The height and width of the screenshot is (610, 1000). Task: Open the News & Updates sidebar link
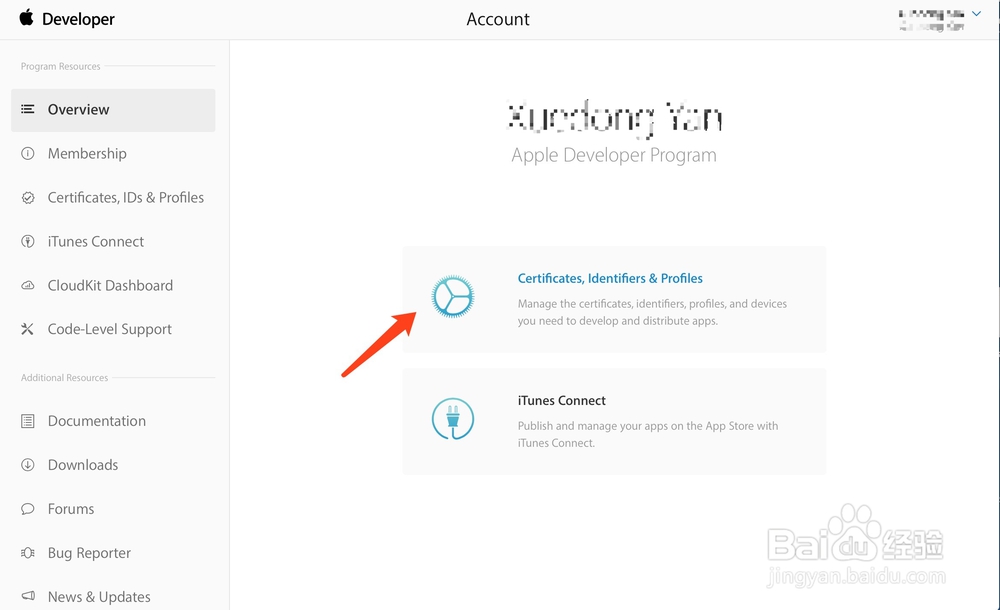coord(99,597)
